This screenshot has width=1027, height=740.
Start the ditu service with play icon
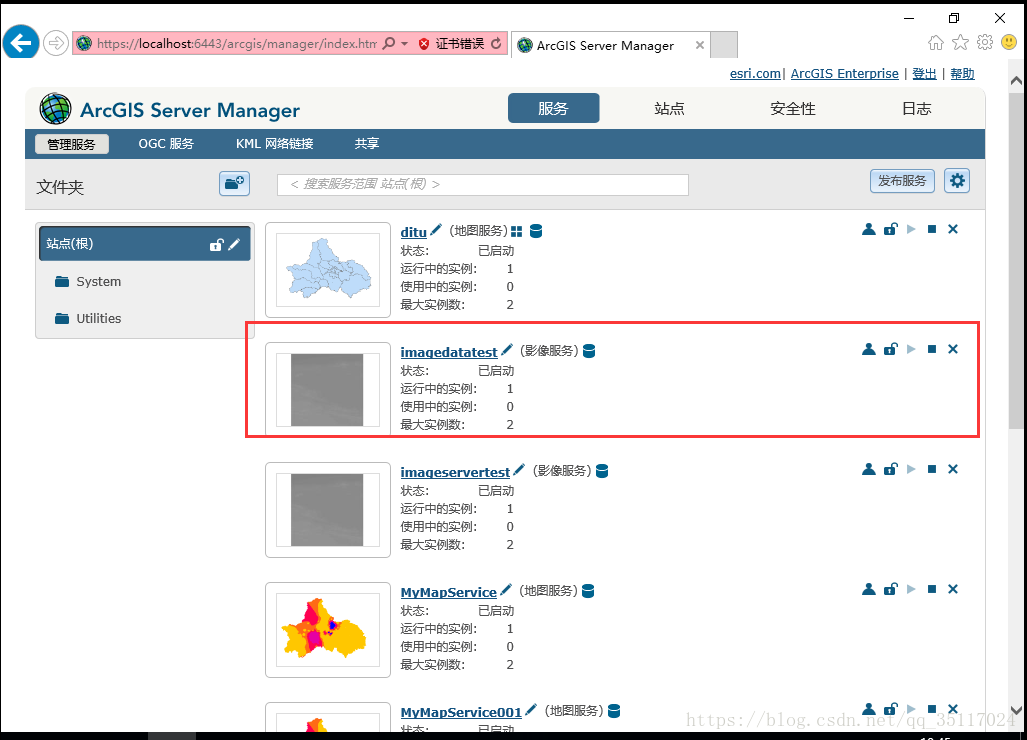coord(911,229)
